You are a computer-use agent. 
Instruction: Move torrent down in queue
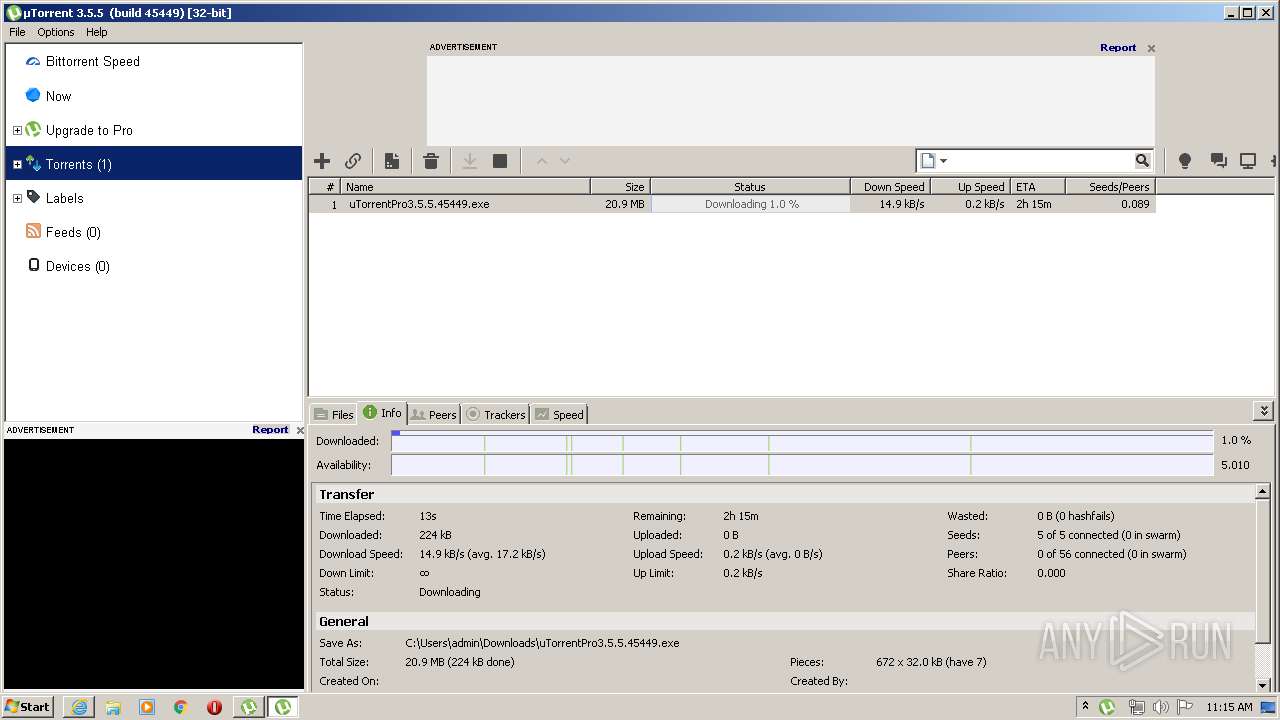(565, 161)
